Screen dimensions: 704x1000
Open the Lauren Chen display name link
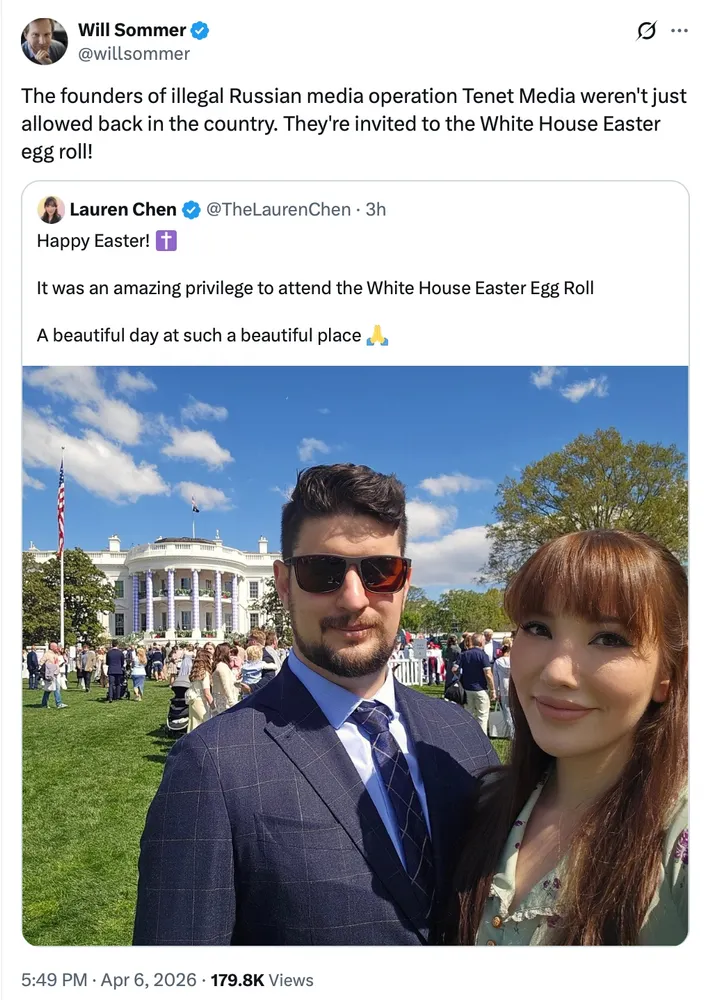click(x=123, y=209)
